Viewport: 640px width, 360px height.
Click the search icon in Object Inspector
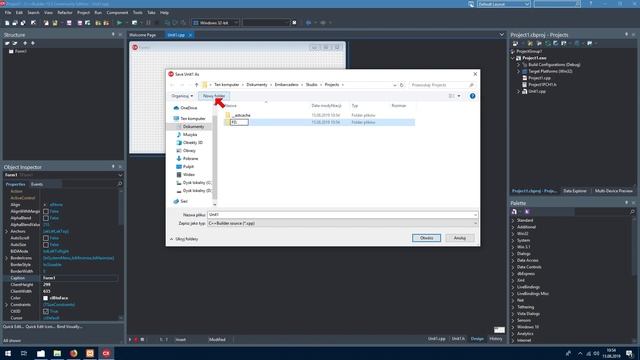click(120, 184)
